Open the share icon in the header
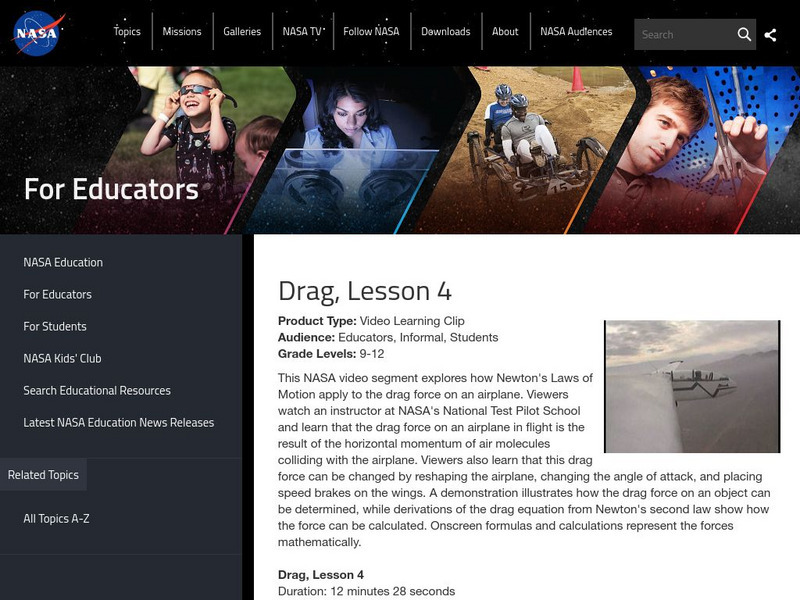800x600 pixels. 771,33
